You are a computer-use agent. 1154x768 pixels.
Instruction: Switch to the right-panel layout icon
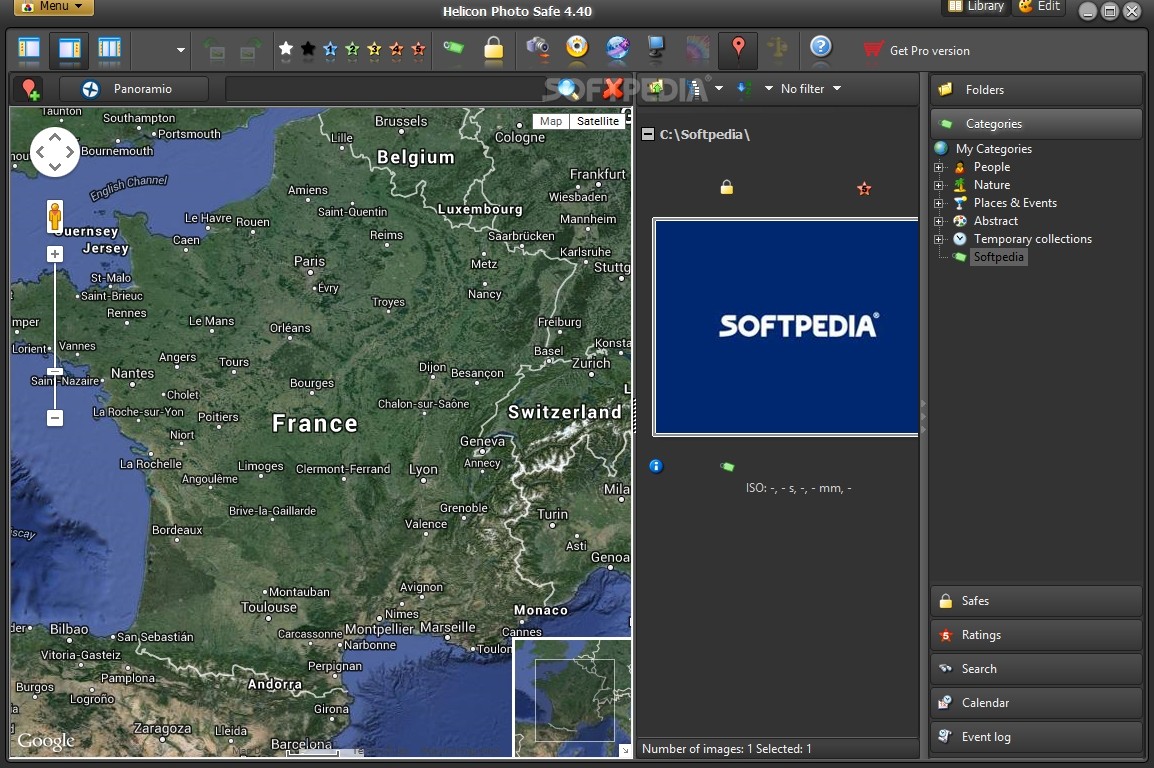(x=70, y=49)
